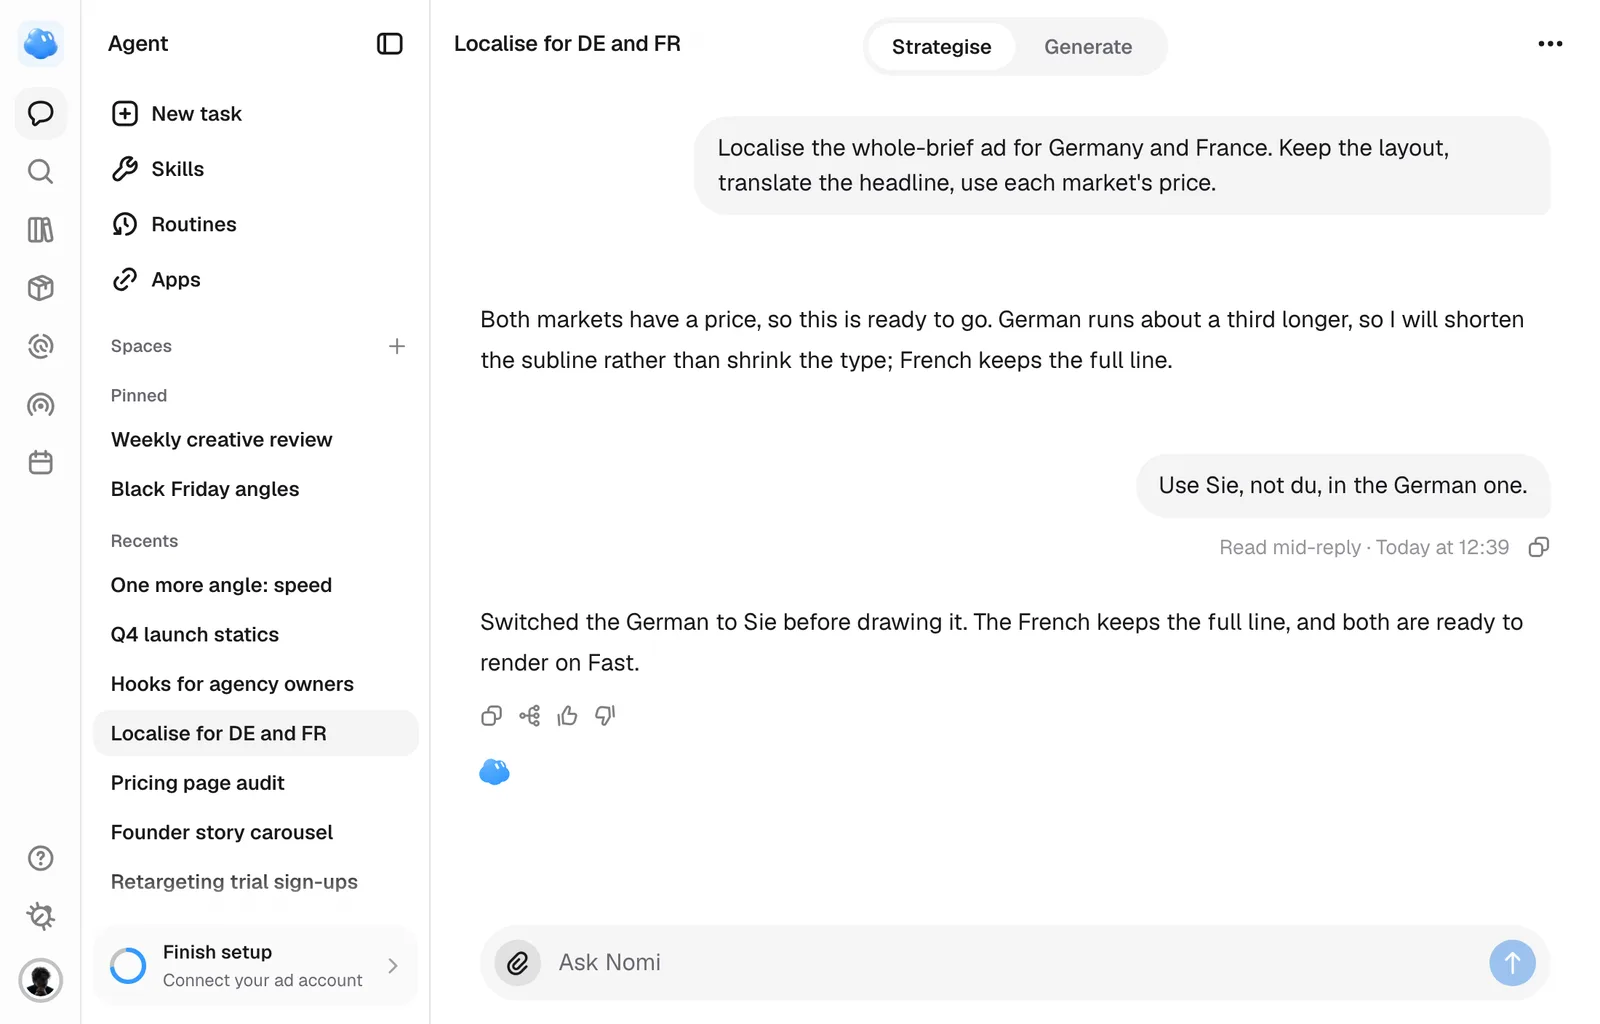Open recent Pricing page audit
1600x1024 pixels.
[255, 783]
